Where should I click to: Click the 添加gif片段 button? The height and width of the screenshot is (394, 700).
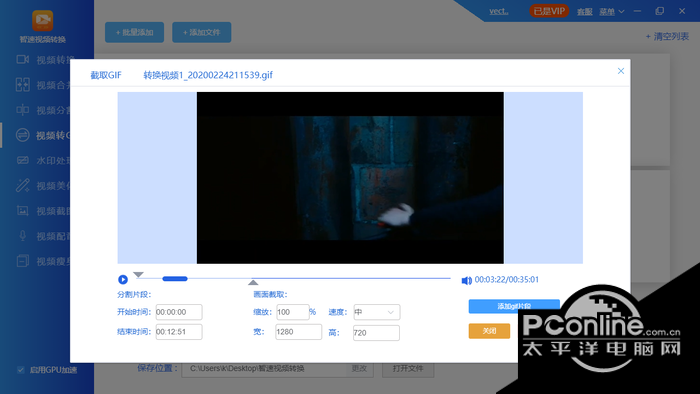tap(514, 306)
